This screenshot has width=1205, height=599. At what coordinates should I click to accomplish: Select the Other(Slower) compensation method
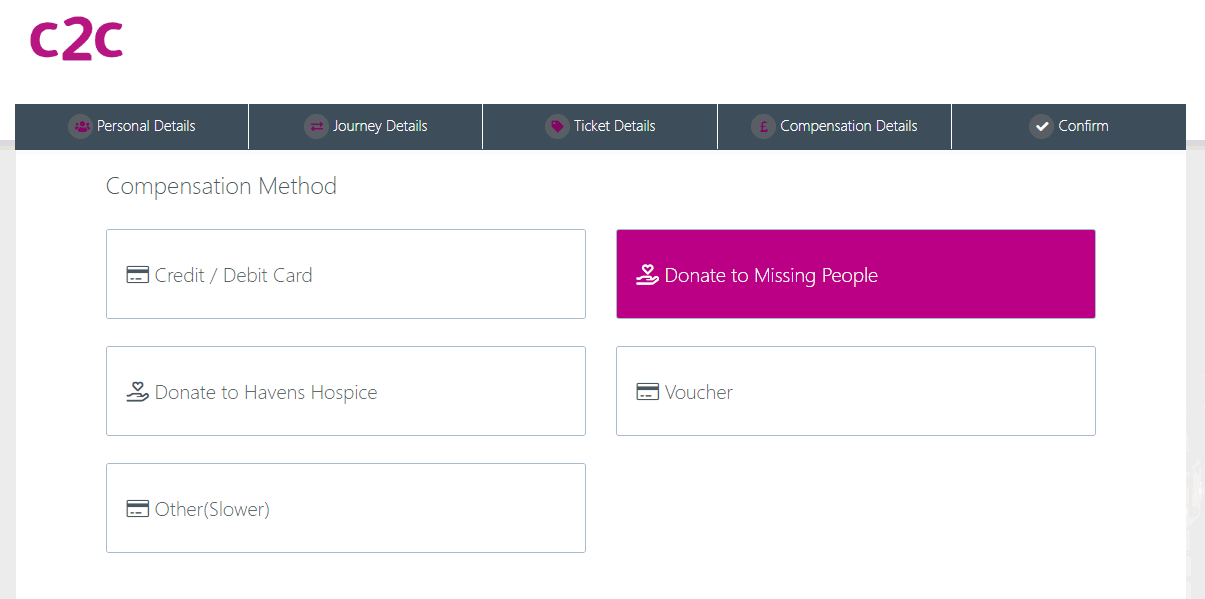pyautogui.click(x=345, y=508)
